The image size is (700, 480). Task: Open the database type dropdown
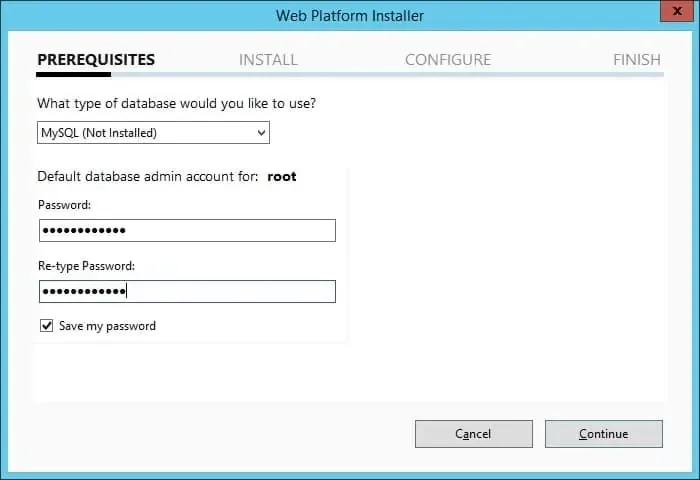pos(153,133)
